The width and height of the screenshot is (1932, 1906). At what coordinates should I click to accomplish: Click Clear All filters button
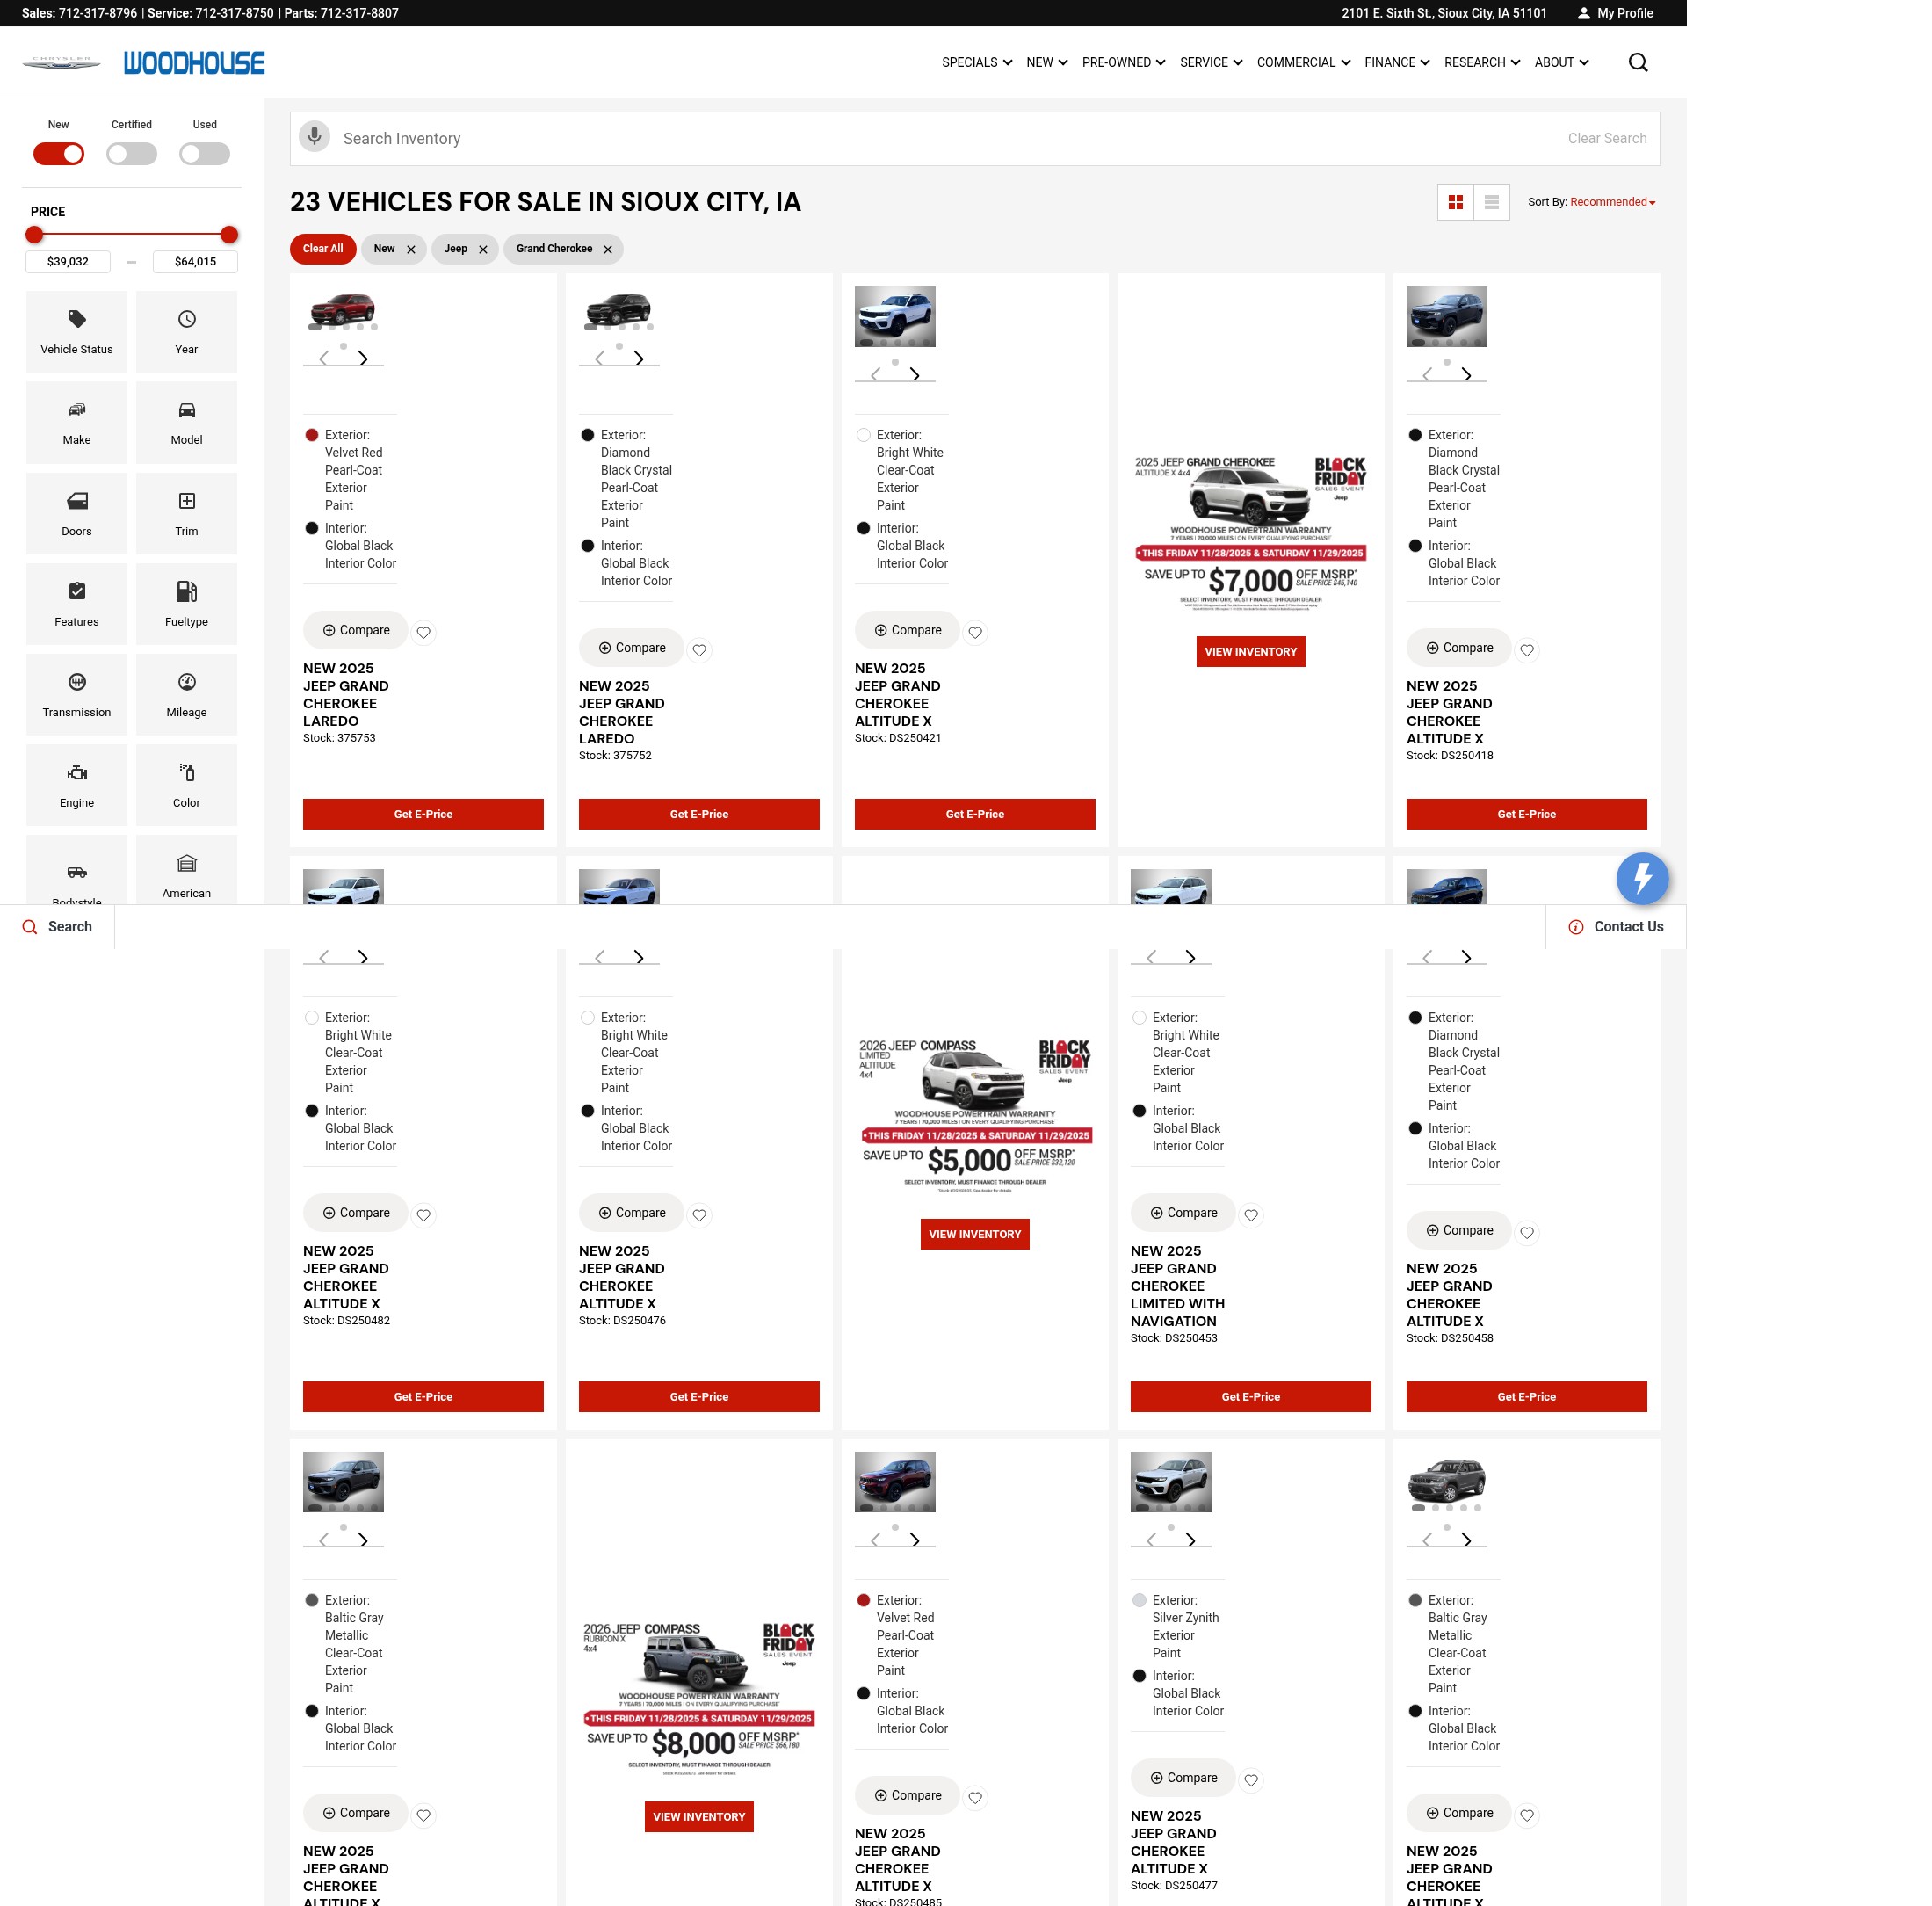tap(323, 249)
